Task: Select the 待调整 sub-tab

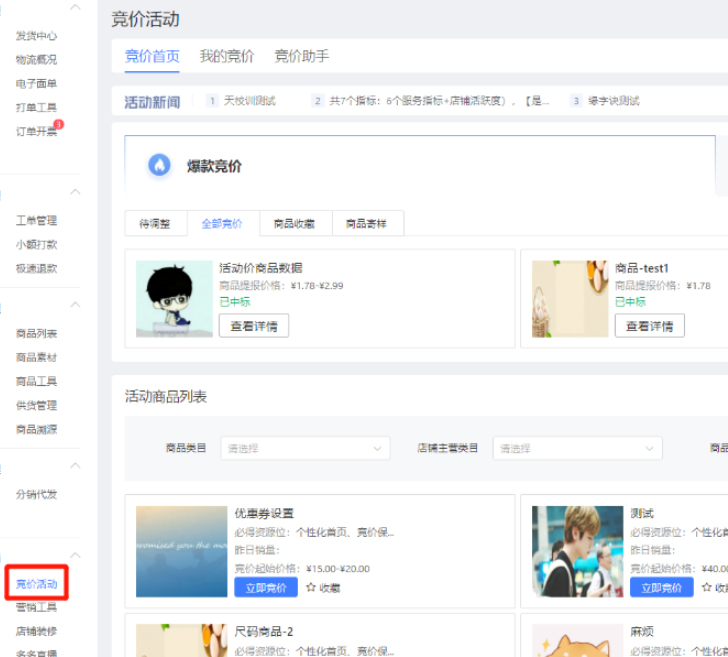Action: (x=156, y=224)
